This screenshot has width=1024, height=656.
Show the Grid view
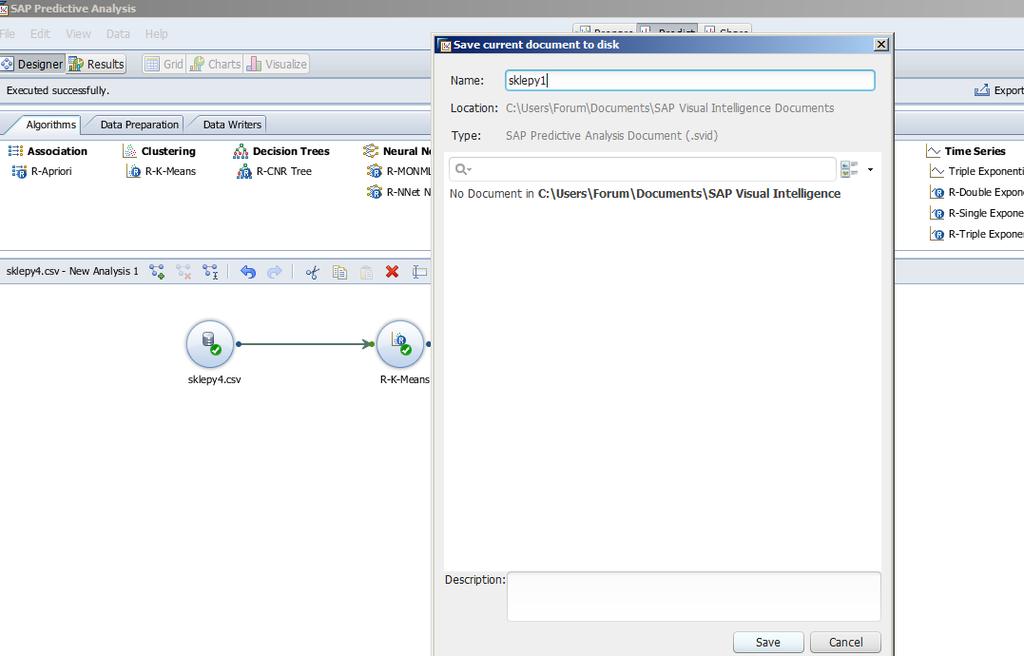pos(164,64)
